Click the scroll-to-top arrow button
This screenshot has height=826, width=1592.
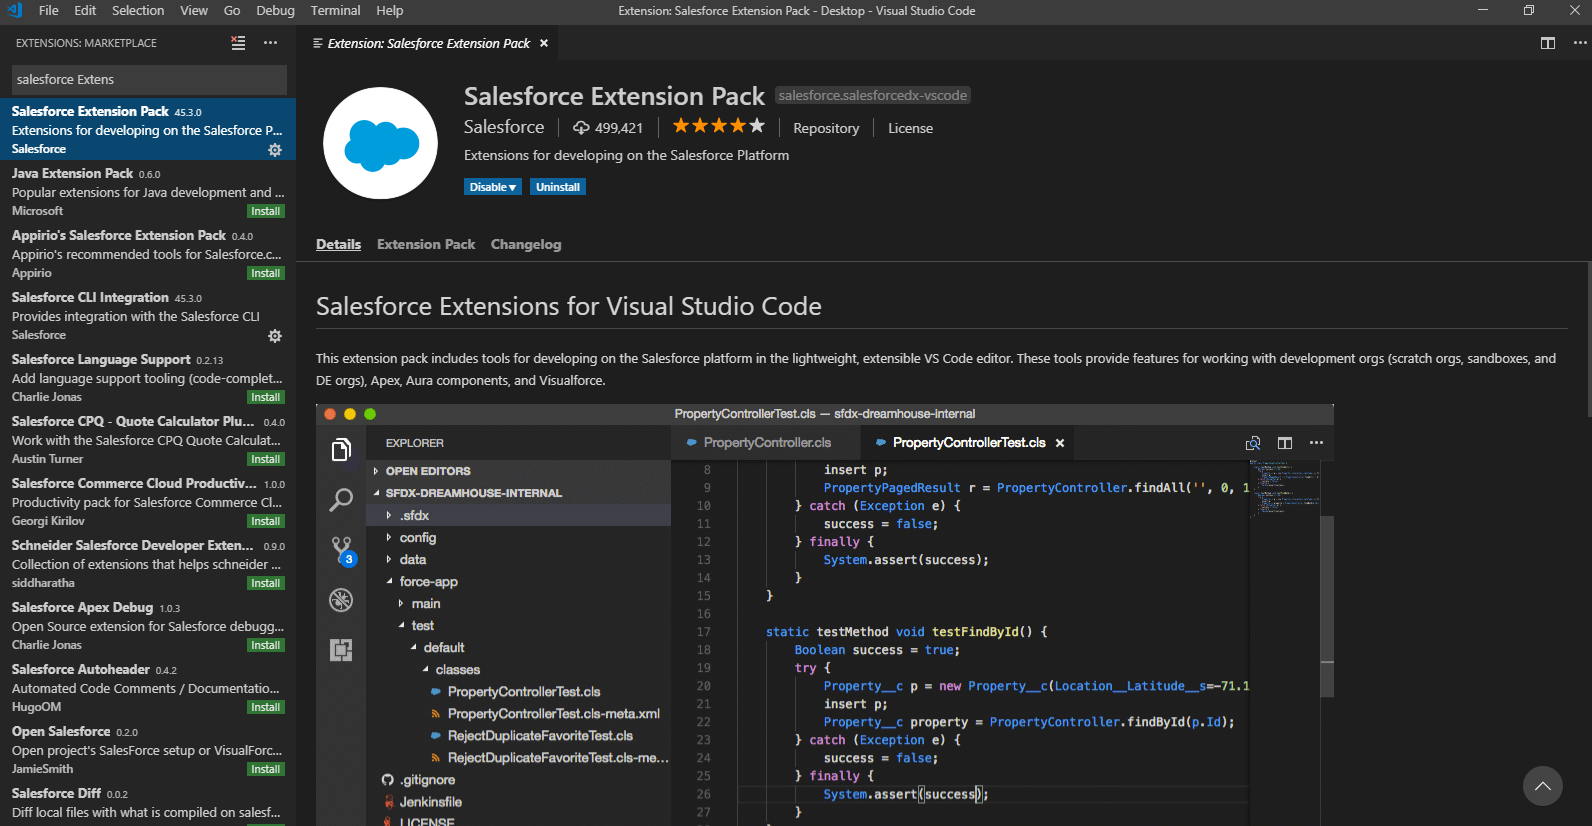click(x=1542, y=786)
